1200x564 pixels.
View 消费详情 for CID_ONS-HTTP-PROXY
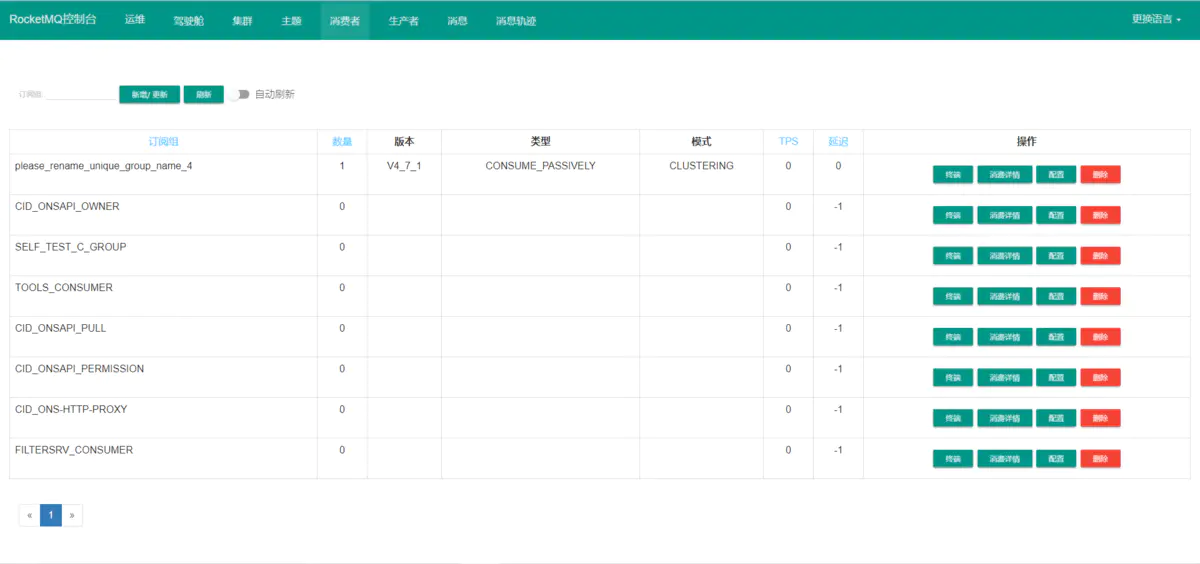point(1005,418)
